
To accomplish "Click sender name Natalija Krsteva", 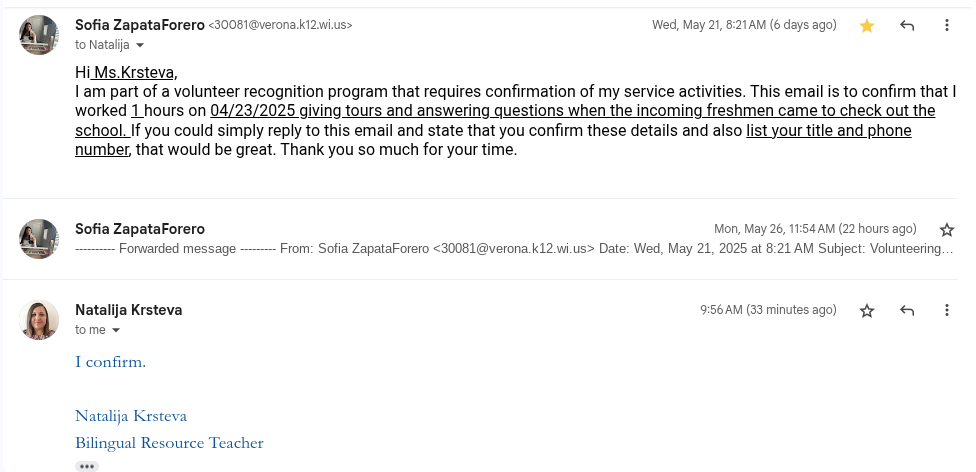I will pos(129,310).
